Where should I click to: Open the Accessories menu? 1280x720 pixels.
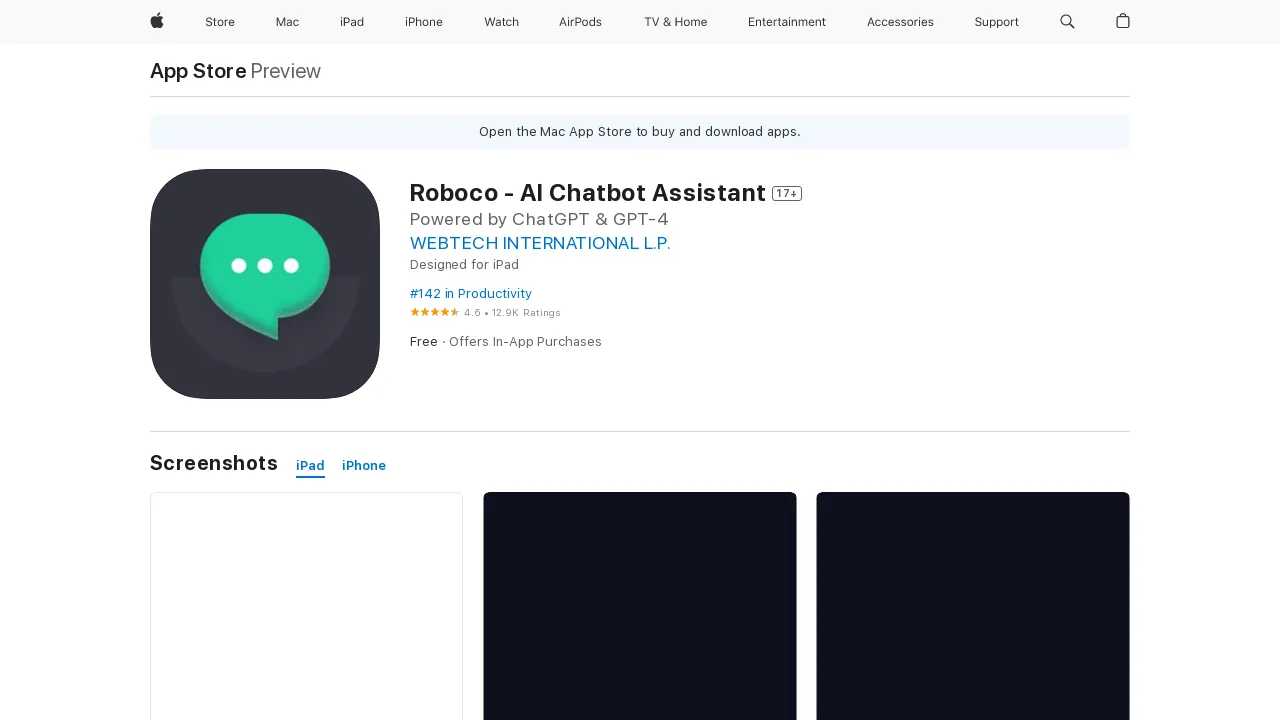coord(900,22)
